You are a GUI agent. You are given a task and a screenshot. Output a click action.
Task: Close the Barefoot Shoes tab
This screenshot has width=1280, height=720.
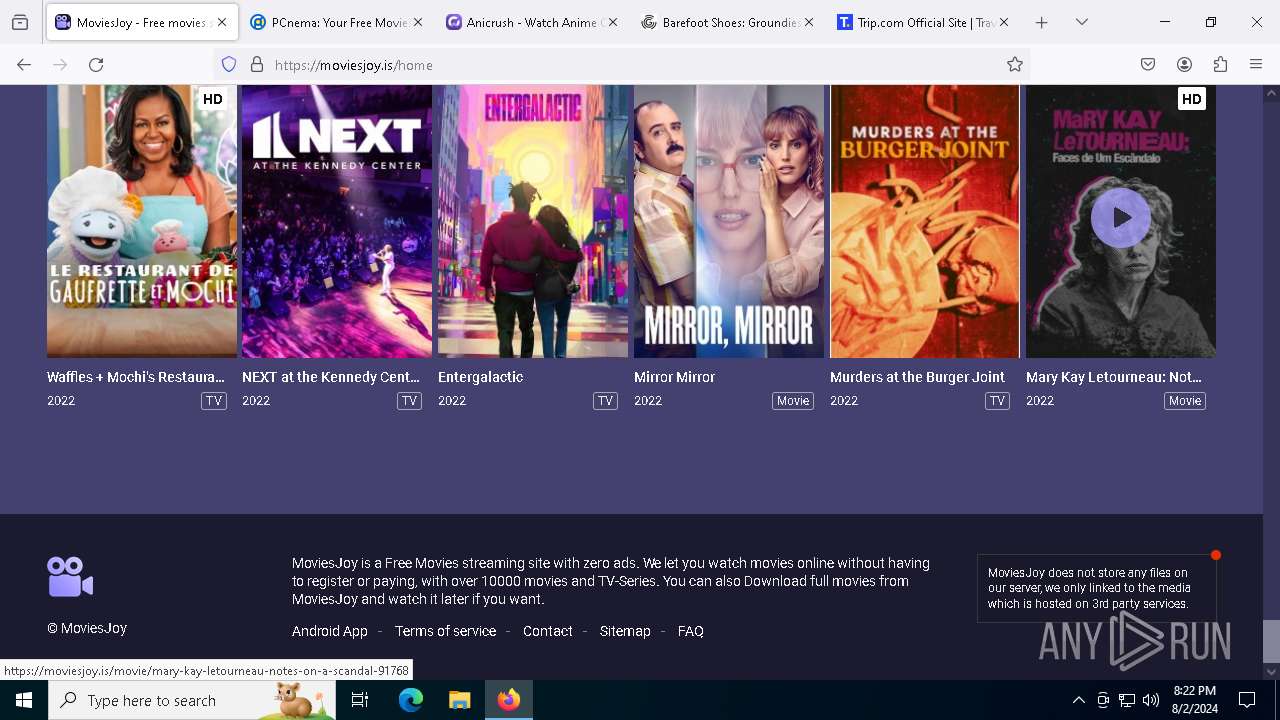pyautogui.click(x=809, y=22)
